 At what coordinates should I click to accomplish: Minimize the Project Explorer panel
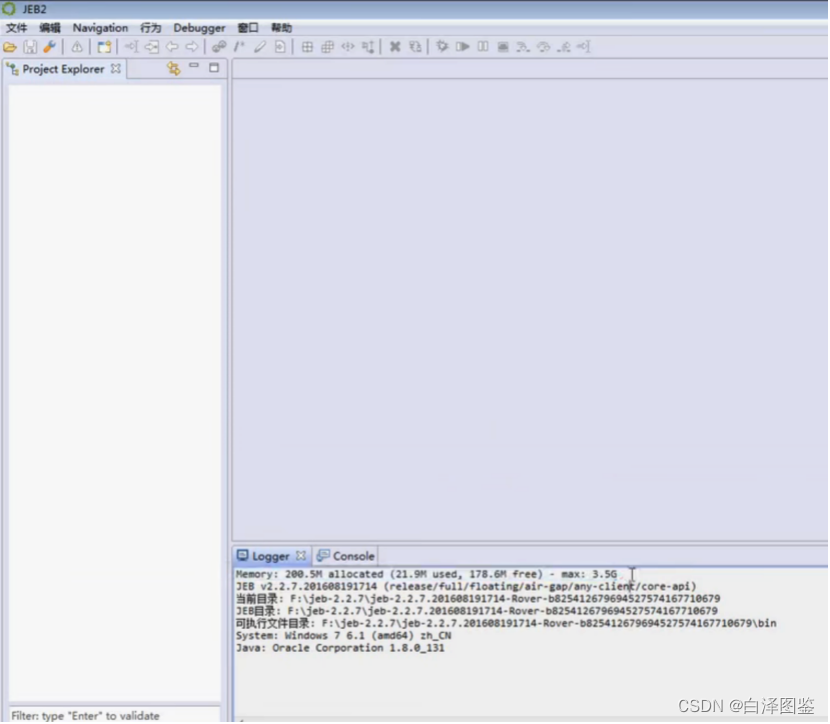coord(194,67)
